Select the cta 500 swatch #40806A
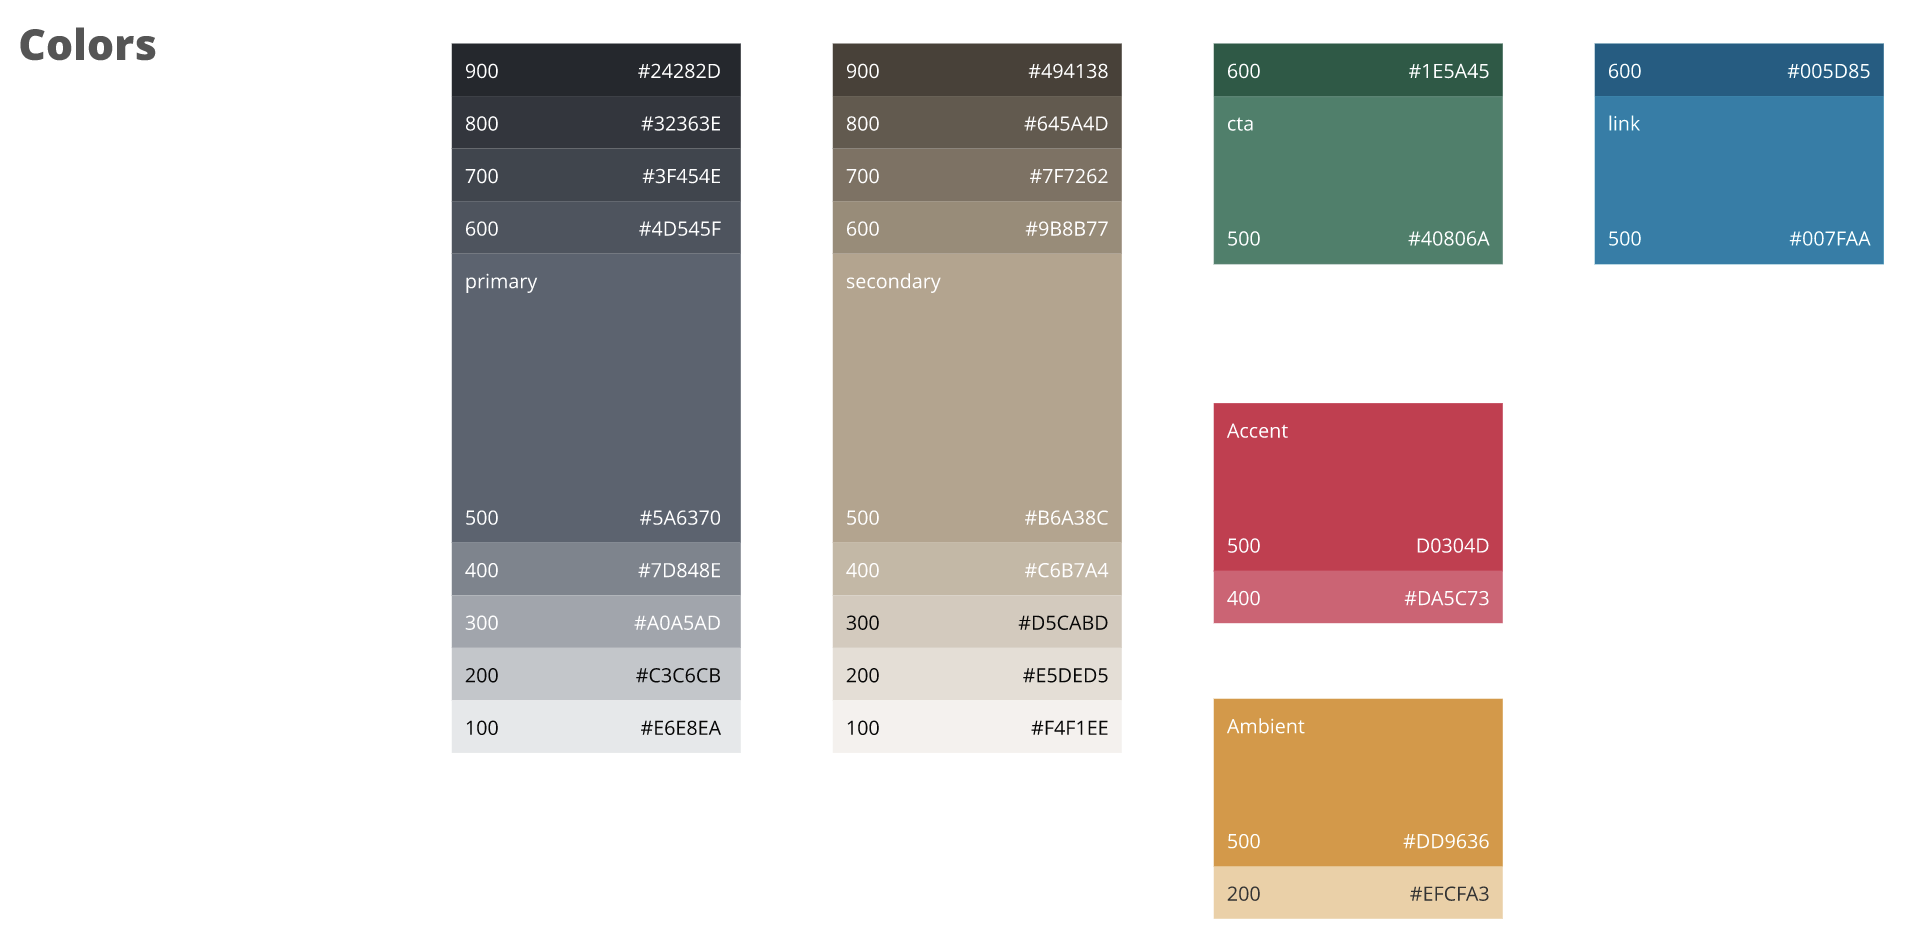 tap(1357, 181)
